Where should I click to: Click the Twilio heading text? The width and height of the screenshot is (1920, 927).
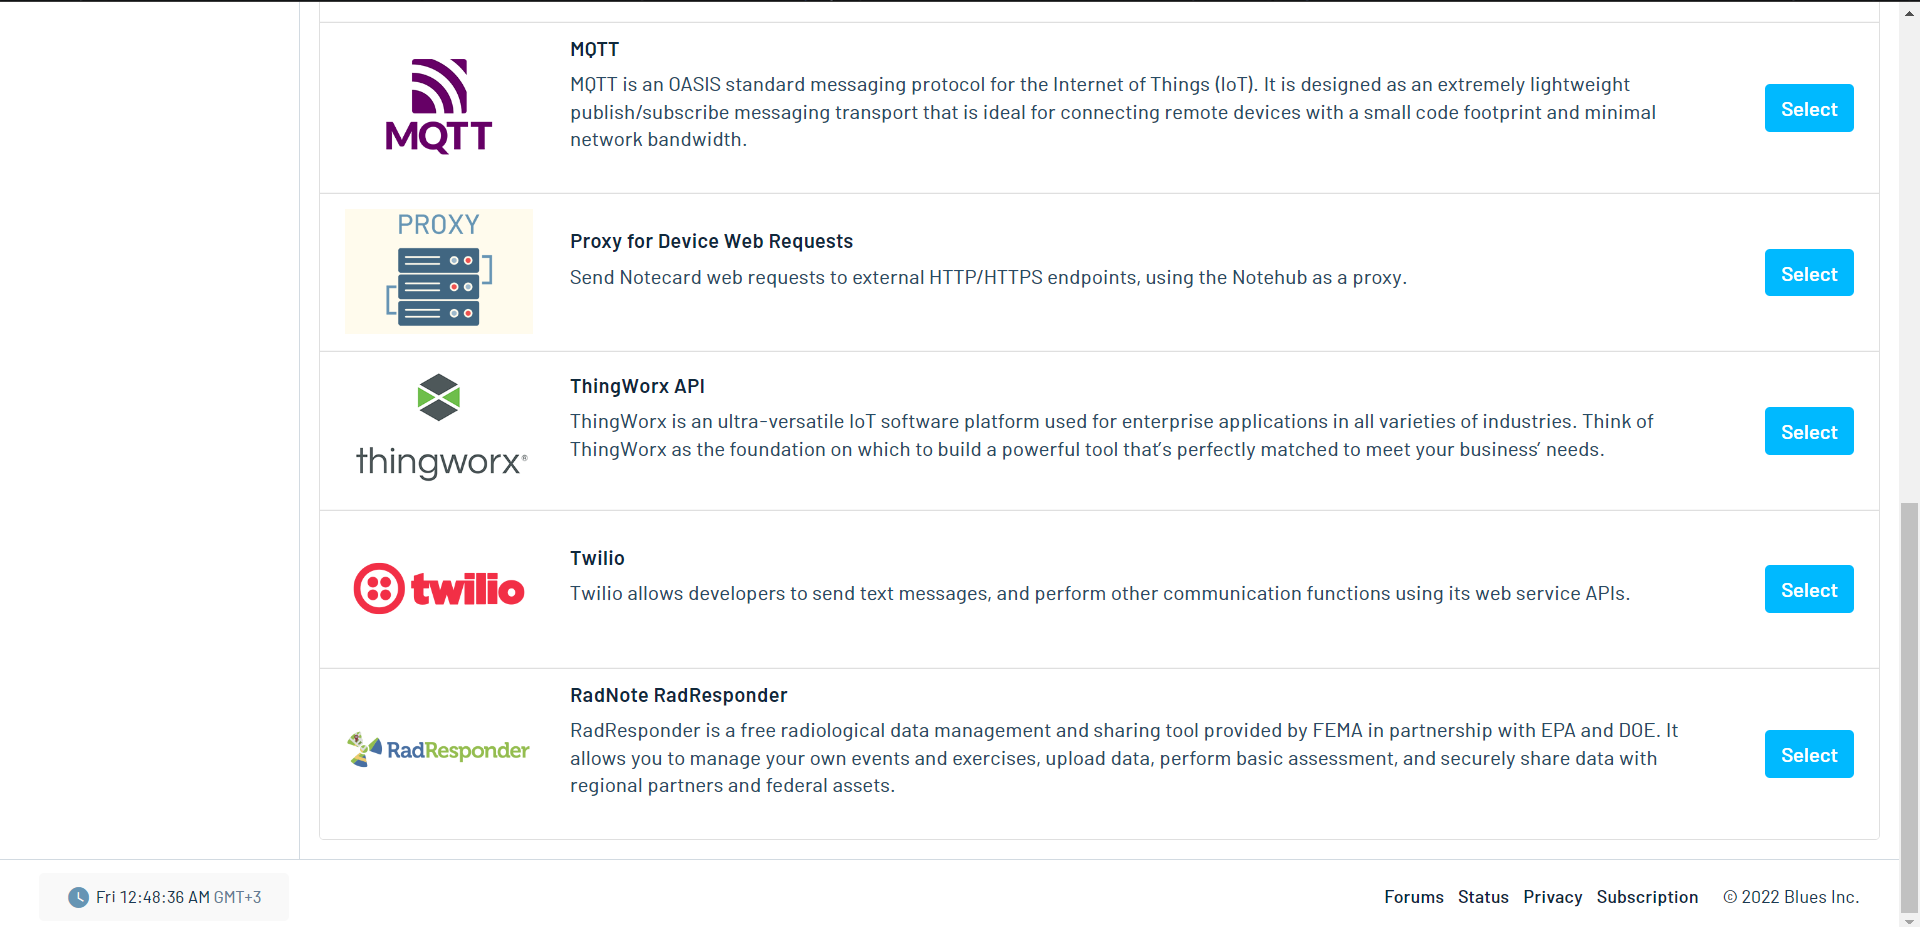coord(597,558)
